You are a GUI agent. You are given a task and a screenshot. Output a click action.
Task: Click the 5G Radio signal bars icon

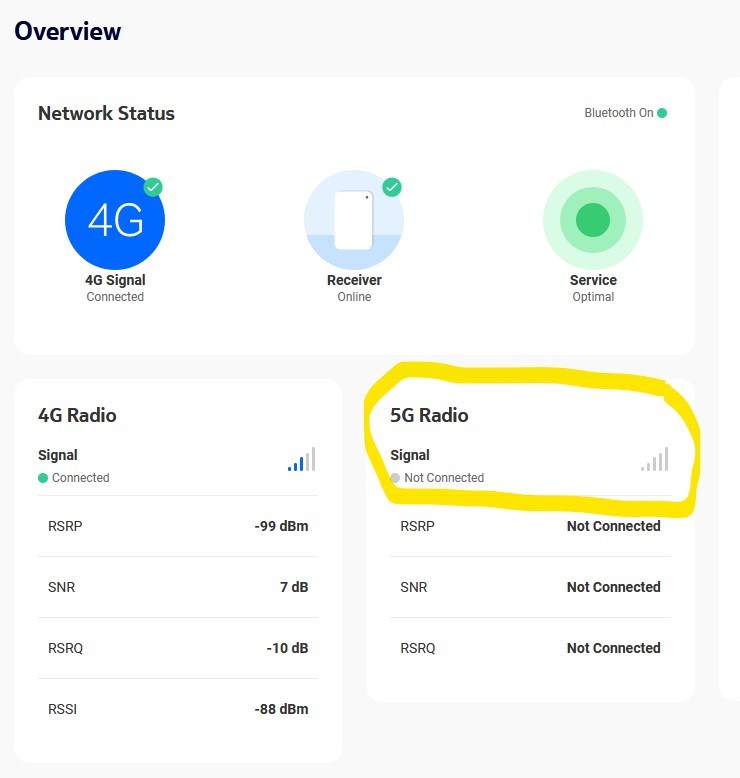click(x=655, y=460)
